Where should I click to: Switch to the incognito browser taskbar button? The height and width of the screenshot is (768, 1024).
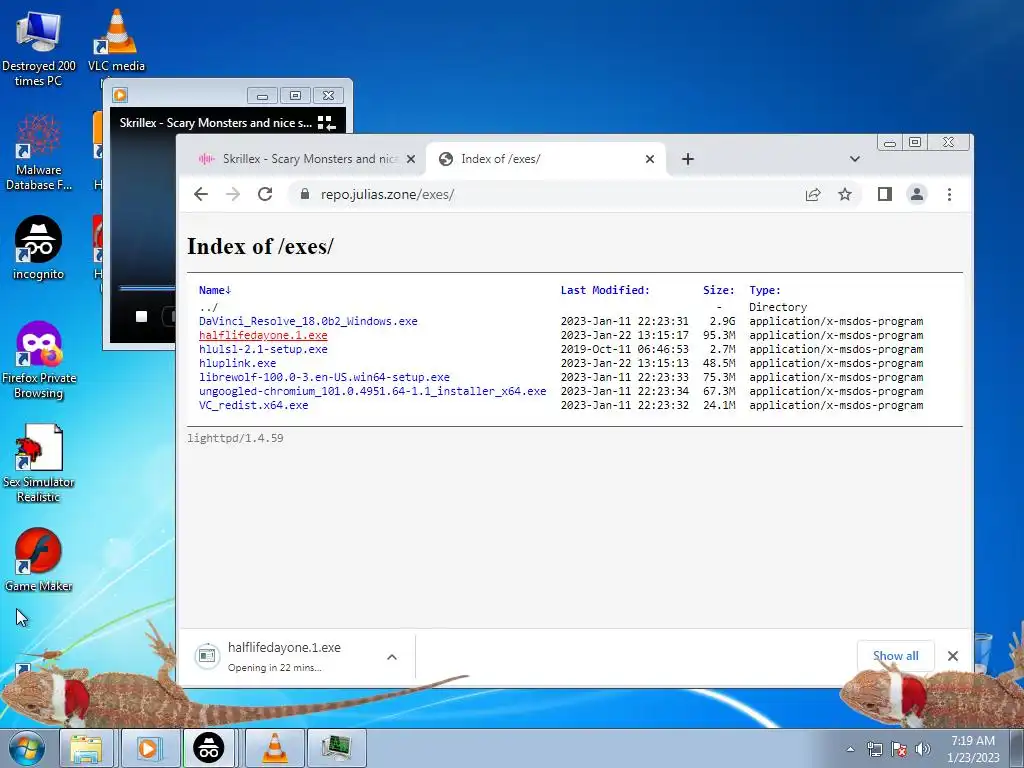tap(208, 748)
